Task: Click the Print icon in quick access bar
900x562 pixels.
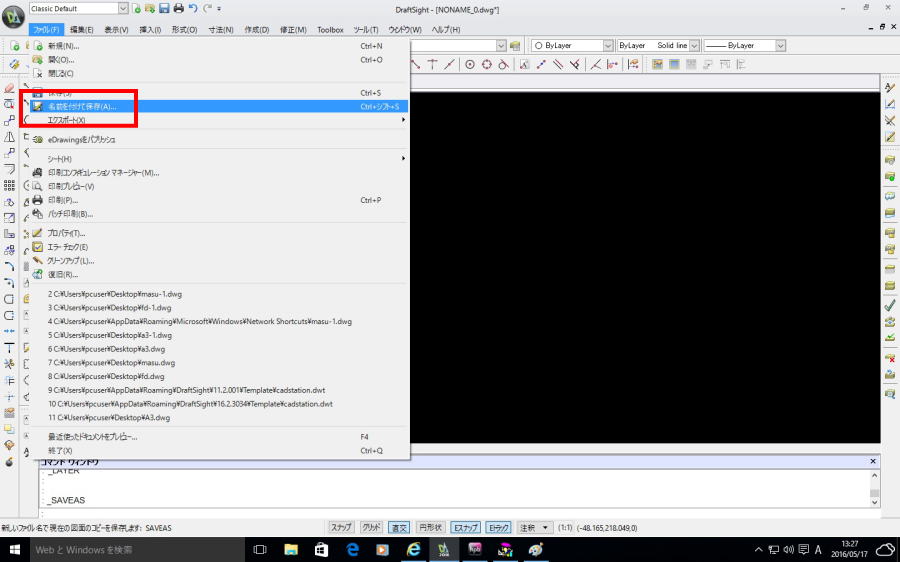Action: click(x=179, y=8)
